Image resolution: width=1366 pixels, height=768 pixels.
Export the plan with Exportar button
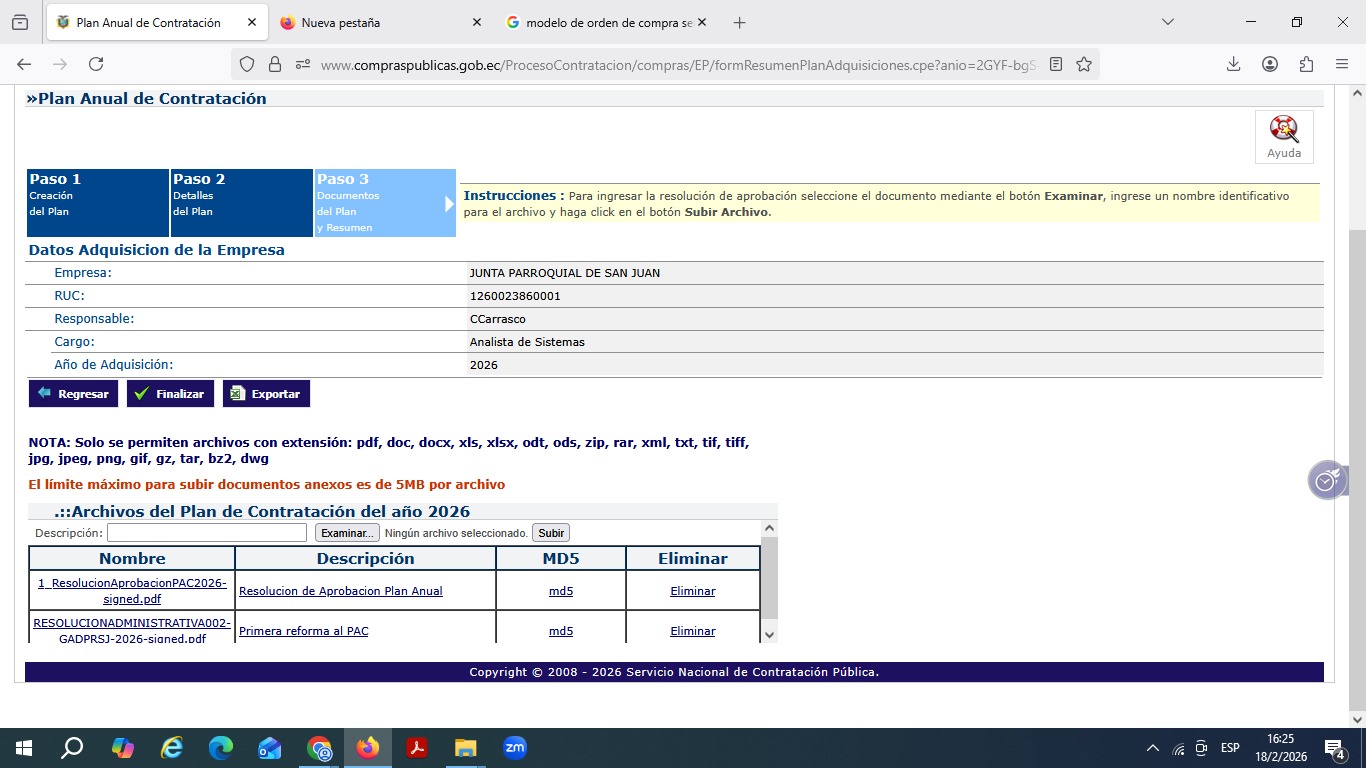(266, 394)
